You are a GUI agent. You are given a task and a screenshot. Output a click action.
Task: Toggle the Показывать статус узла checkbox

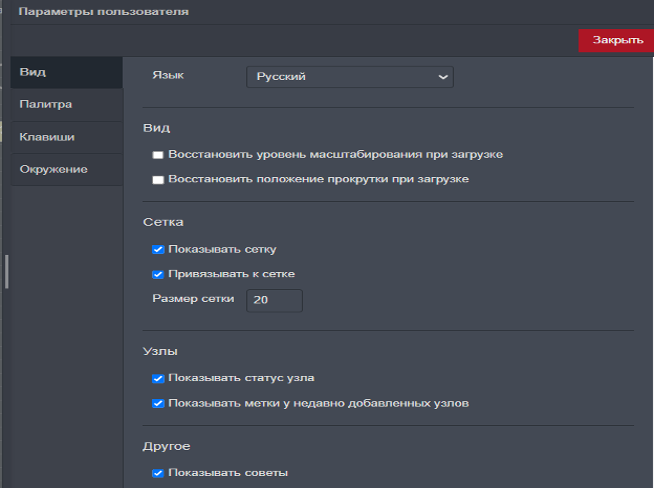(x=158, y=378)
